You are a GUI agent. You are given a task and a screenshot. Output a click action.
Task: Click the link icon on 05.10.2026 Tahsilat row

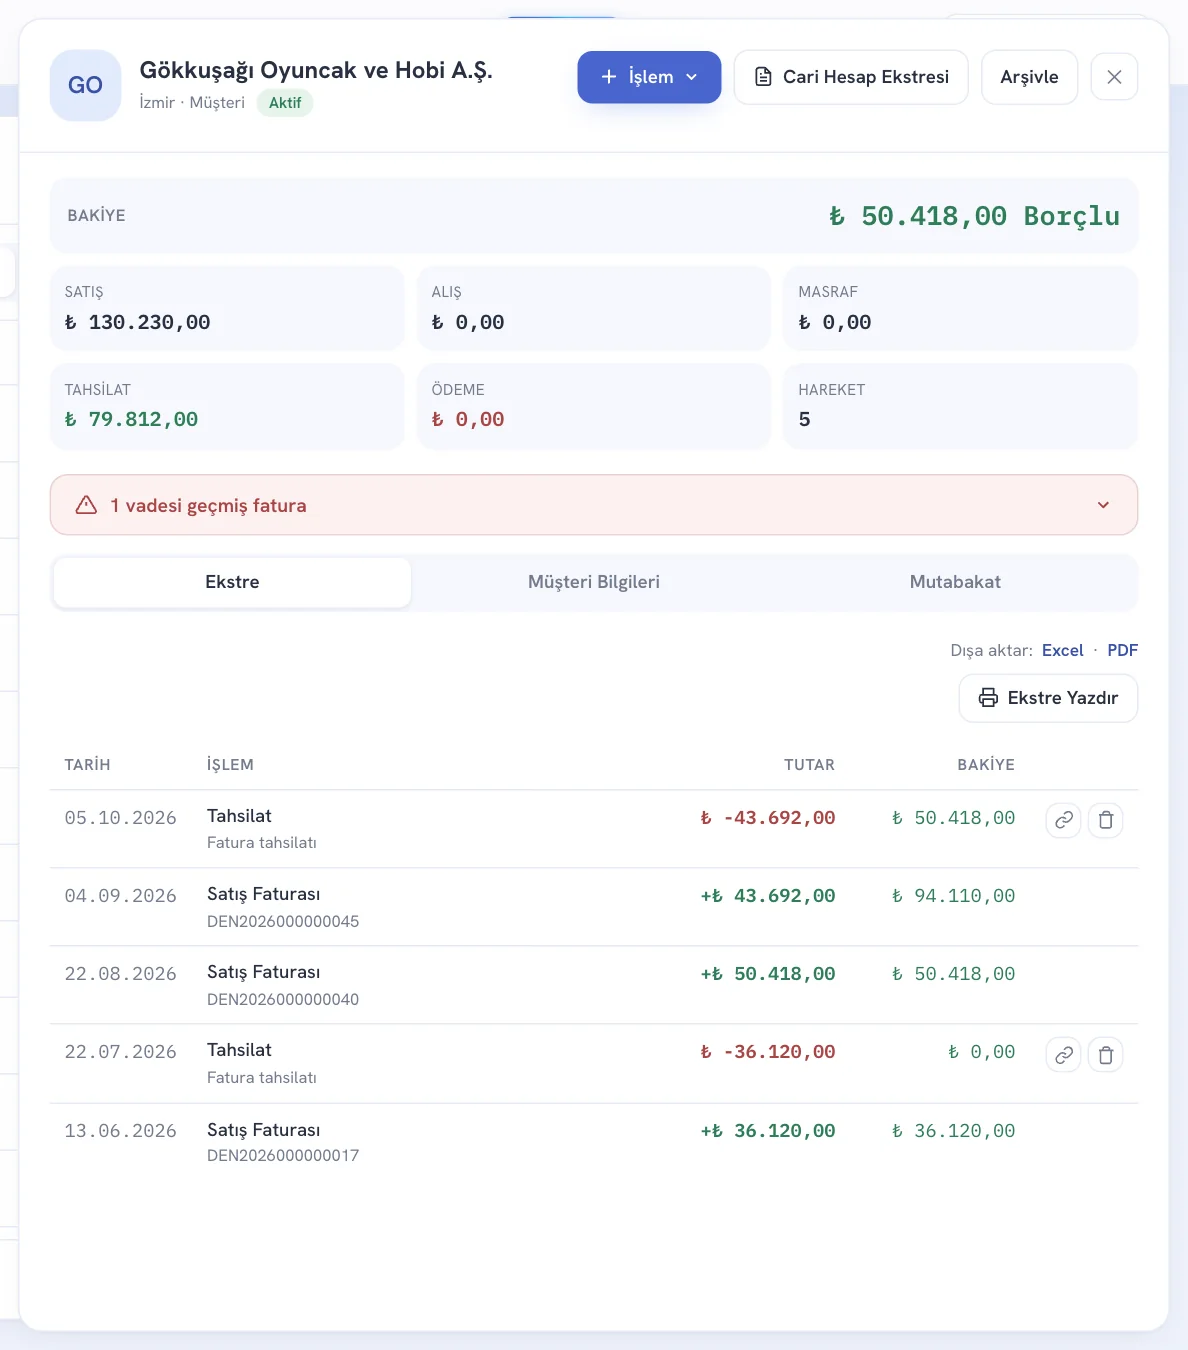pyautogui.click(x=1063, y=820)
